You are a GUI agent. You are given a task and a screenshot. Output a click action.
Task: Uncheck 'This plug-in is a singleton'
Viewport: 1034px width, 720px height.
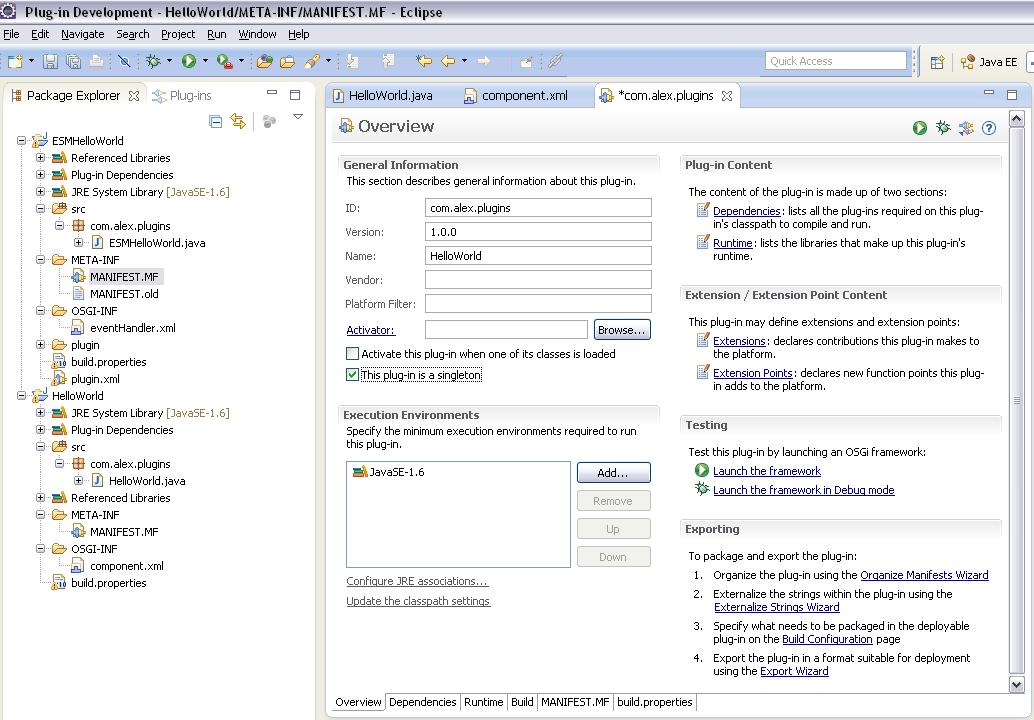(x=353, y=375)
